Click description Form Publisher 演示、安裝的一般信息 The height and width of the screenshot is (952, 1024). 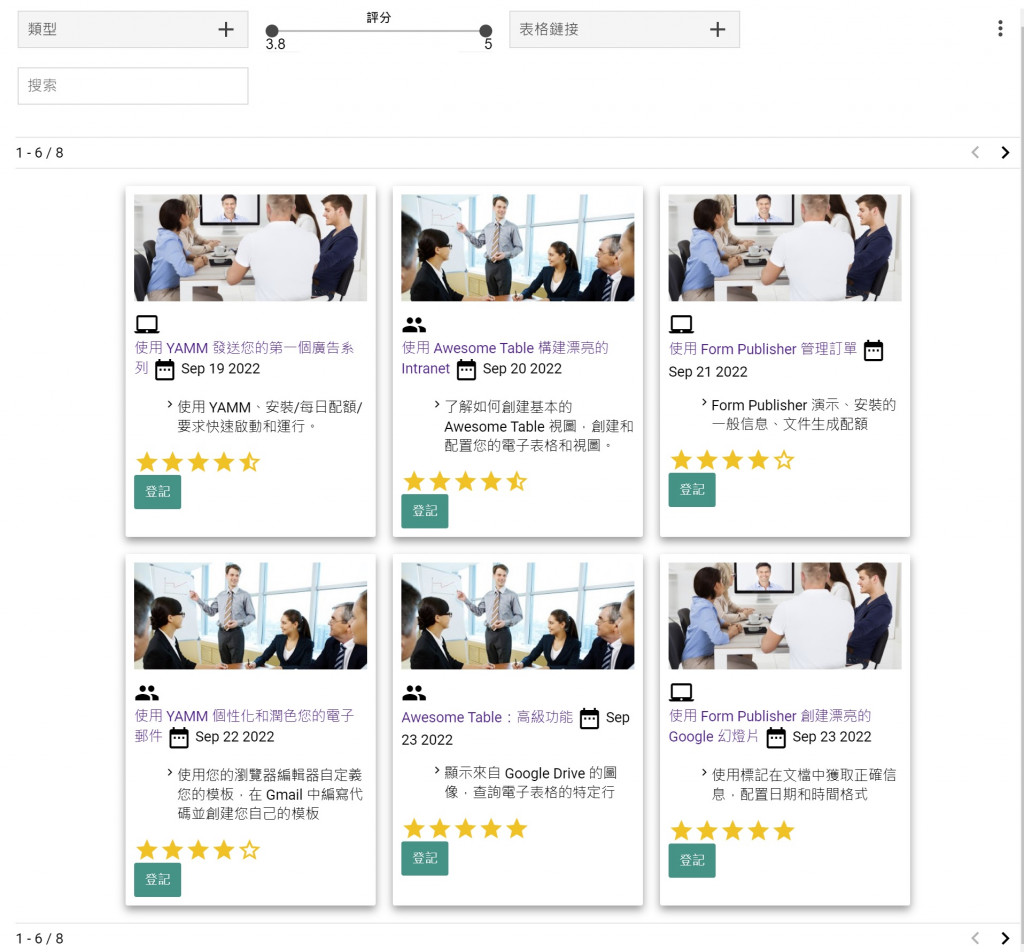804,415
